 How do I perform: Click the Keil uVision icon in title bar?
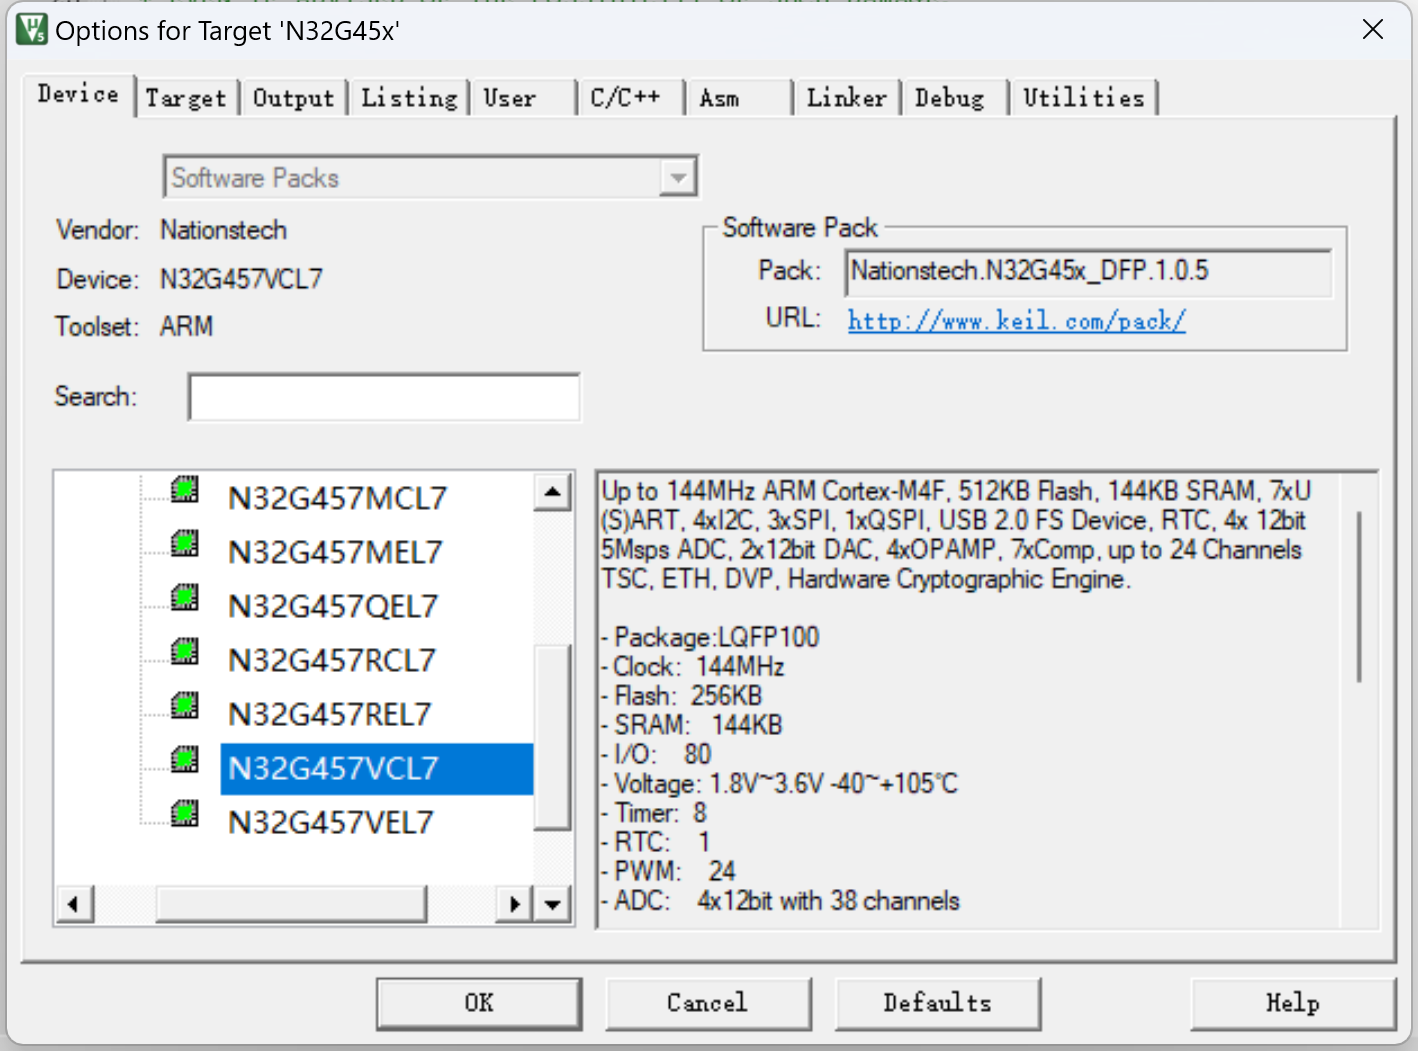tap(31, 30)
